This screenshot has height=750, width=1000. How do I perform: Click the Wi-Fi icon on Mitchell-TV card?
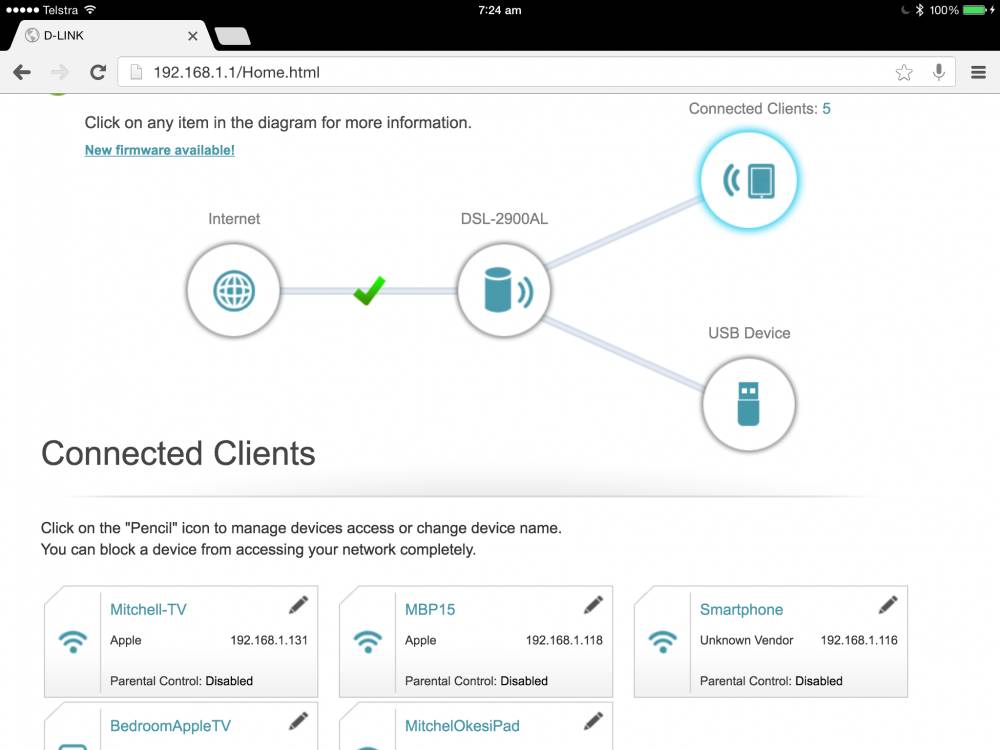coord(73,641)
